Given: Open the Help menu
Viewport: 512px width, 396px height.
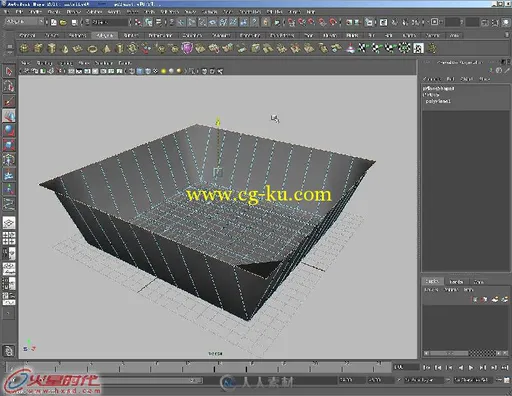Looking at the screenshot, I should pyautogui.click(x=311, y=12).
